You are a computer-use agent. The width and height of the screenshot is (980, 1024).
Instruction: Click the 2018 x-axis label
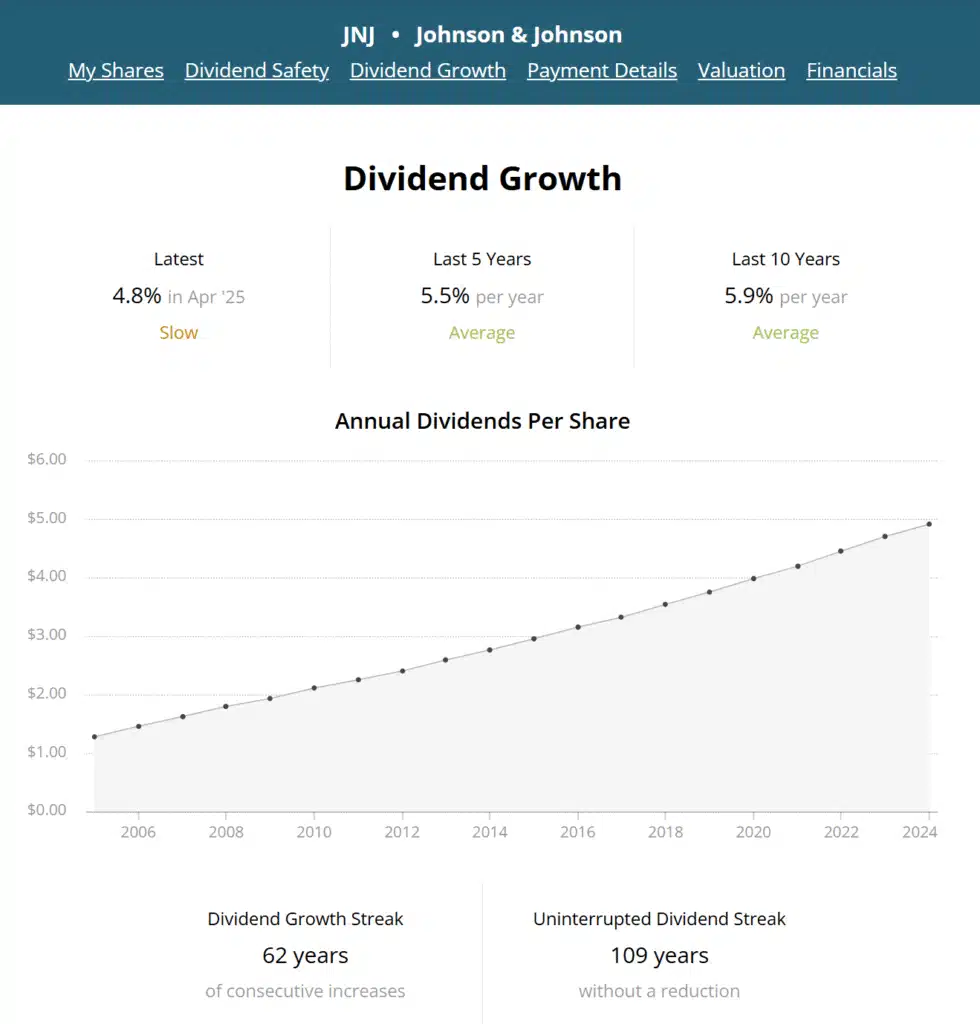665,832
